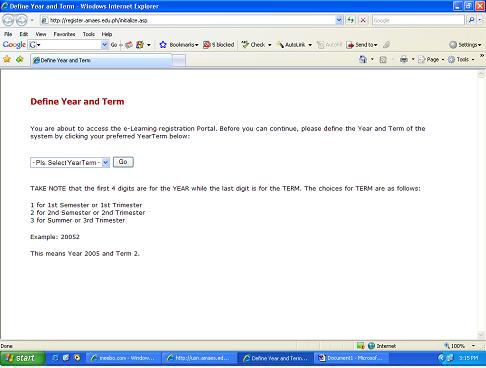This screenshot has width=486, height=368.
Task: Switch to Document1 - Microsoft taskbar window
Action: tap(351, 358)
